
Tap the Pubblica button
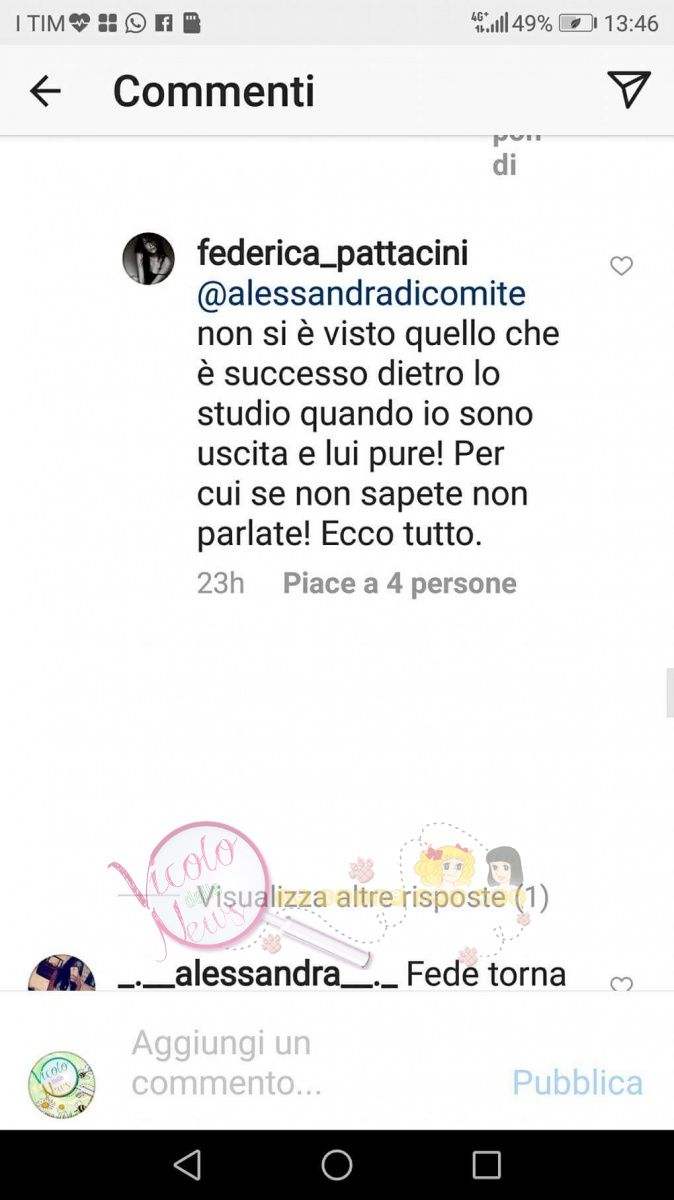pos(577,1082)
